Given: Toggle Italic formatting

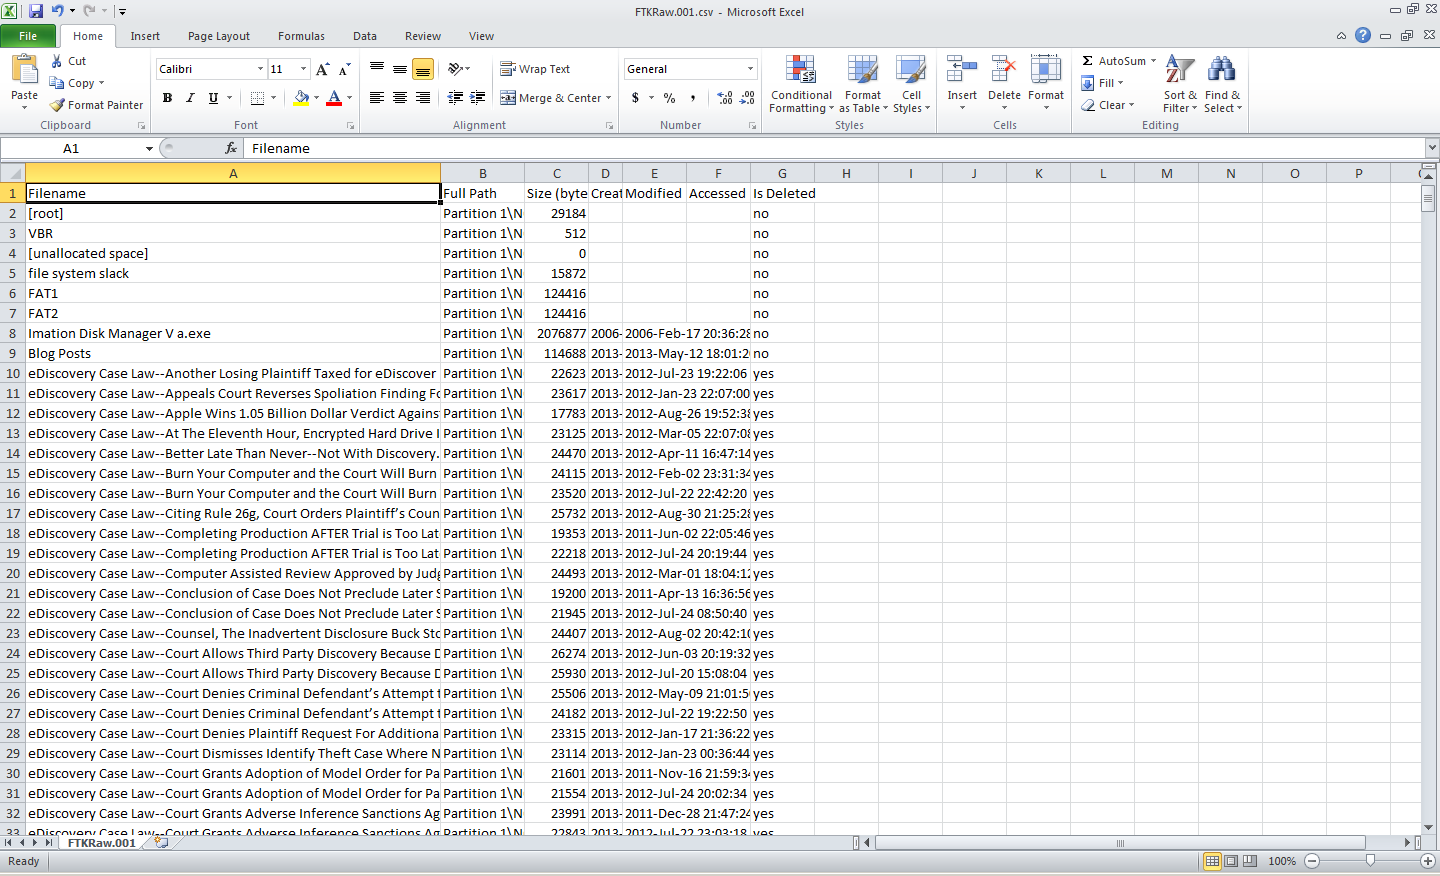Looking at the screenshot, I should [x=190, y=98].
